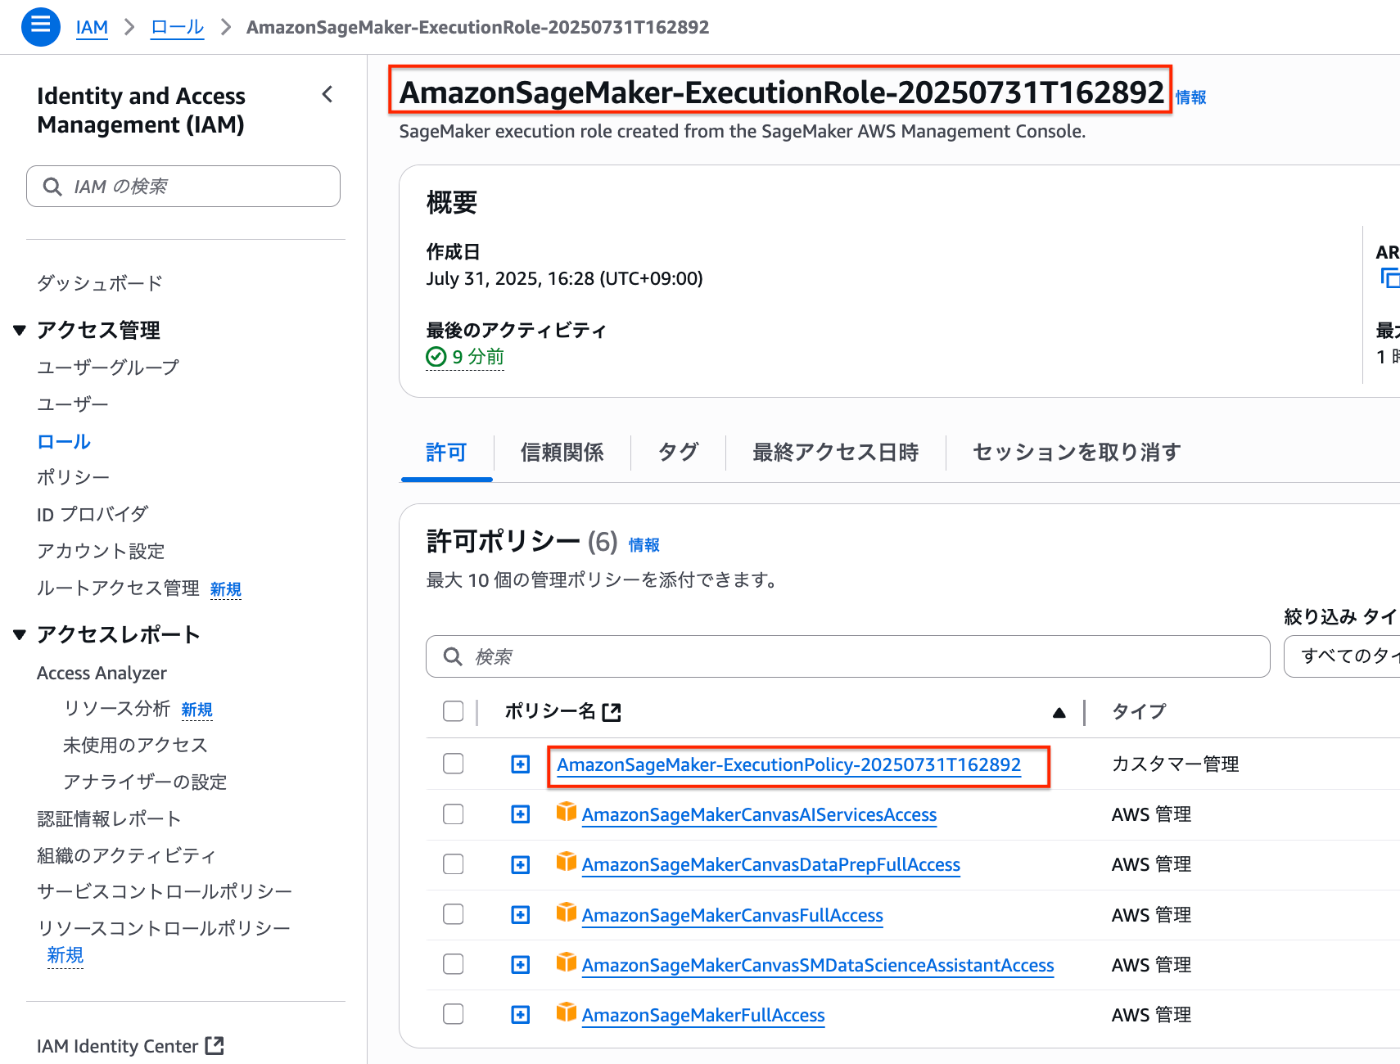Viewport: 1400px width, 1064px height.
Task: Click the external link icon of IAM Identity Center
Action: point(214,1046)
